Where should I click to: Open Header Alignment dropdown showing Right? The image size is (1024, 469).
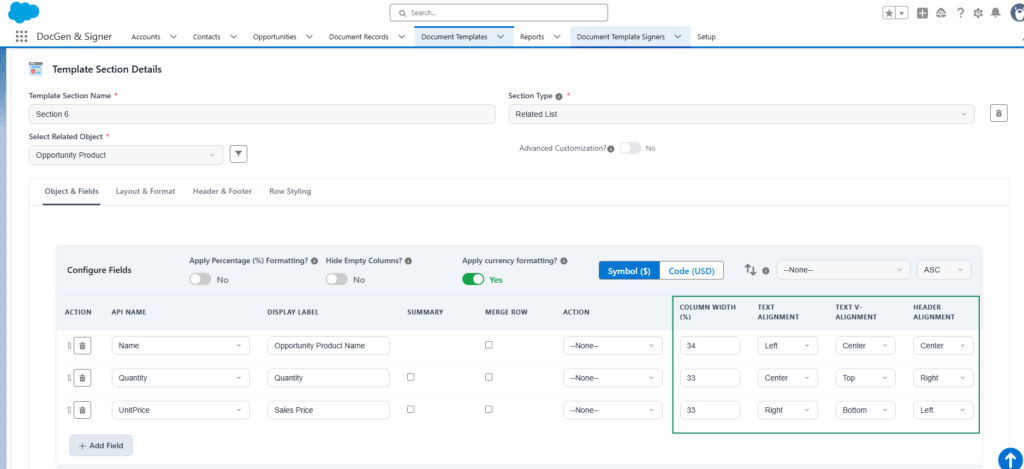coord(943,378)
